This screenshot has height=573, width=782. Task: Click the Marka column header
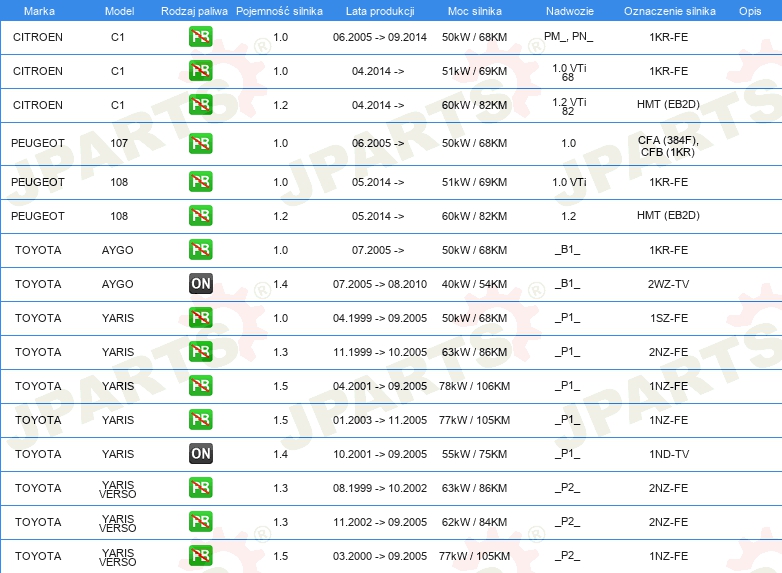pos(39,11)
